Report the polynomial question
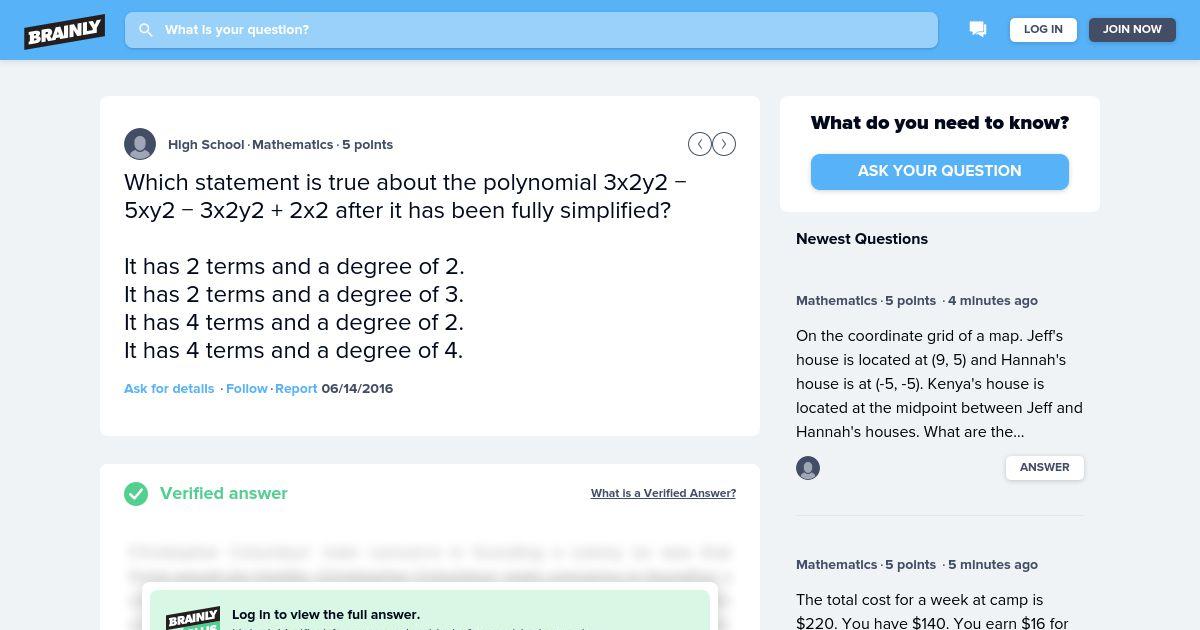Viewport: 1200px width, 630px height. pyautogui.click(x=296, y=389)
